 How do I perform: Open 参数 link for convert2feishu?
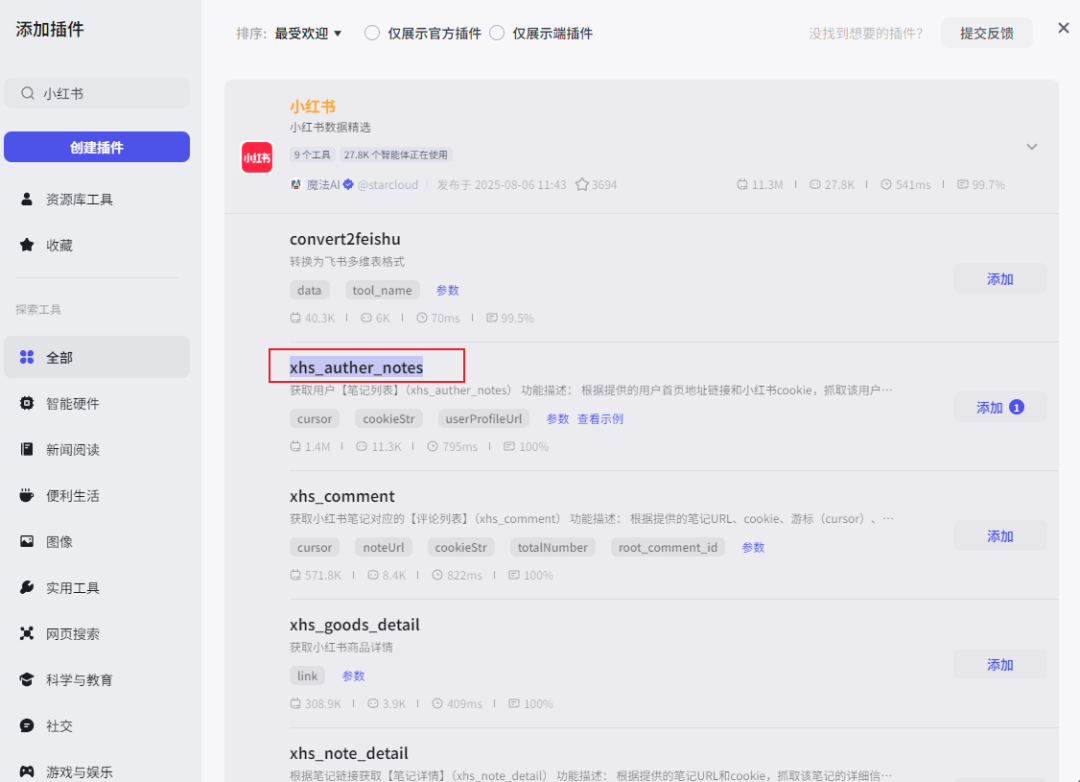(447, 290)
